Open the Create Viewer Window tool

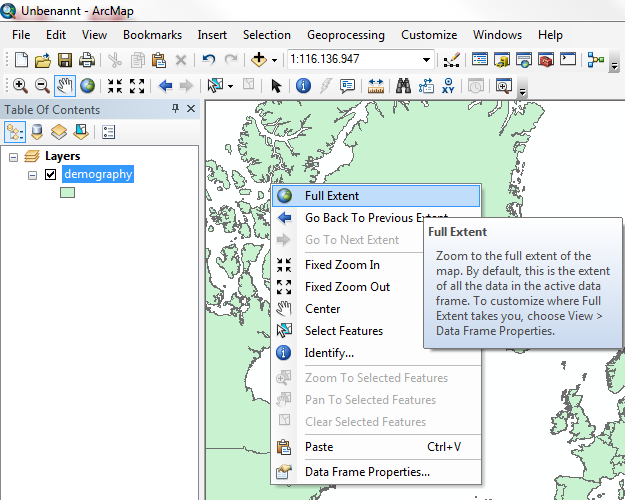click(x=504, y=86)
